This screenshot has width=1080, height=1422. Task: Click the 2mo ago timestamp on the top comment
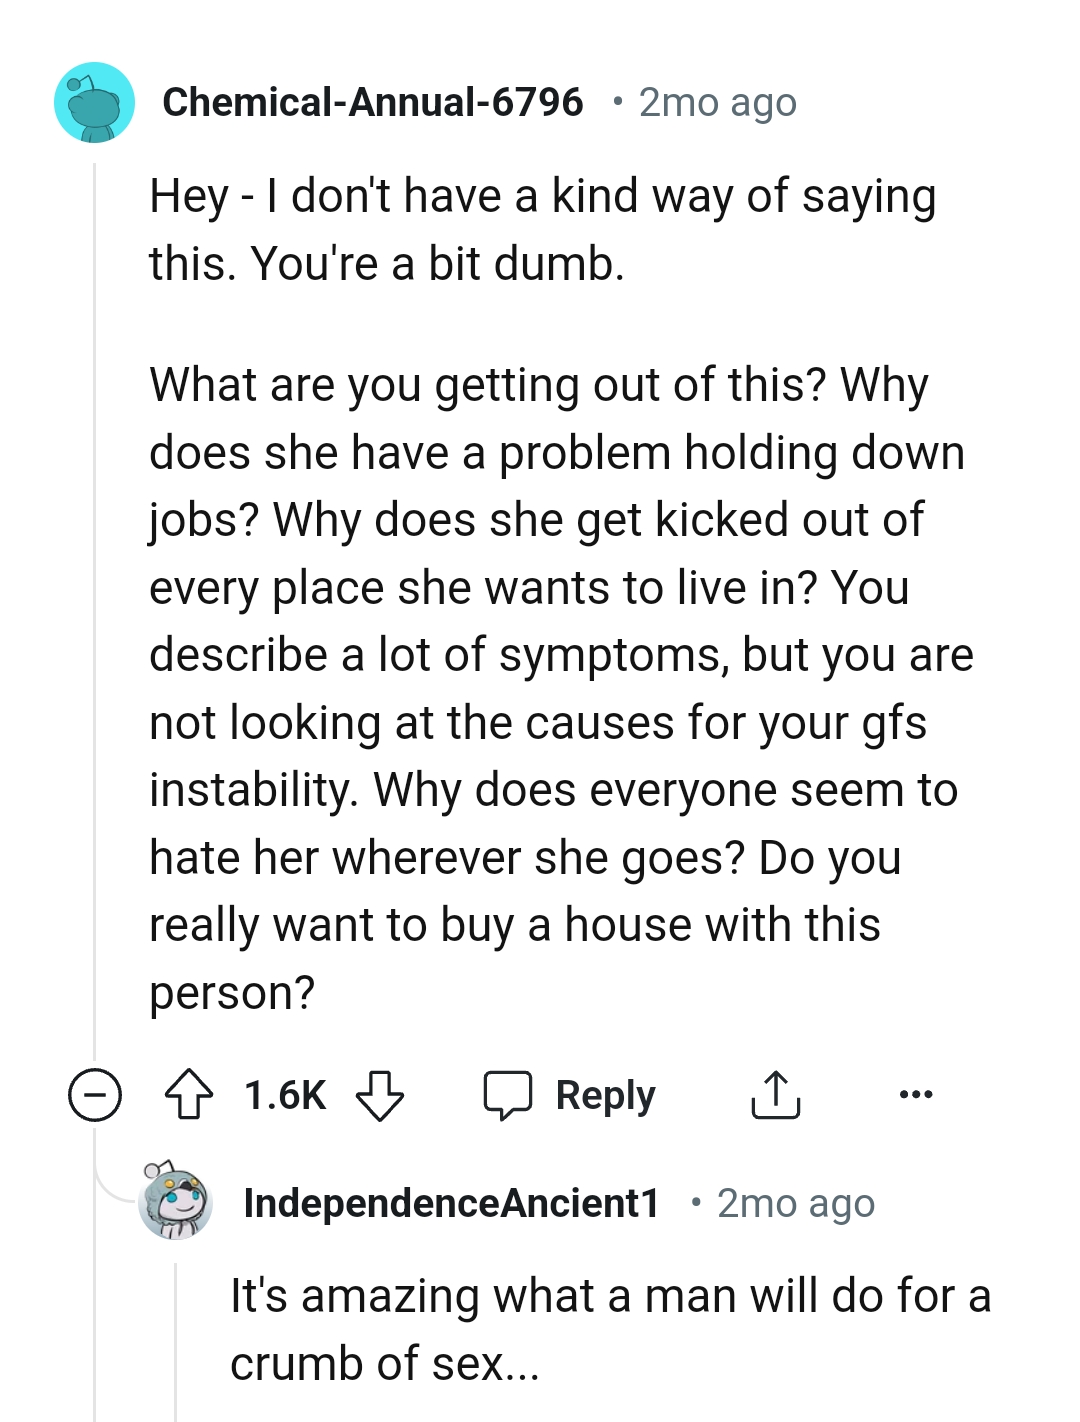tap(716, 101)
